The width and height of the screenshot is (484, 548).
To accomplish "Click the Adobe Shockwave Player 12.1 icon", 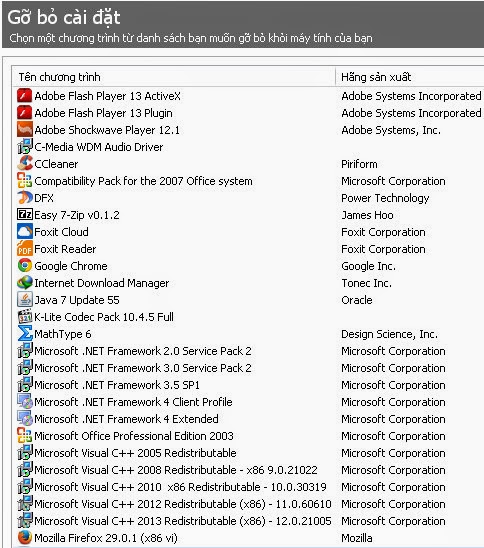I will point(25,130).
